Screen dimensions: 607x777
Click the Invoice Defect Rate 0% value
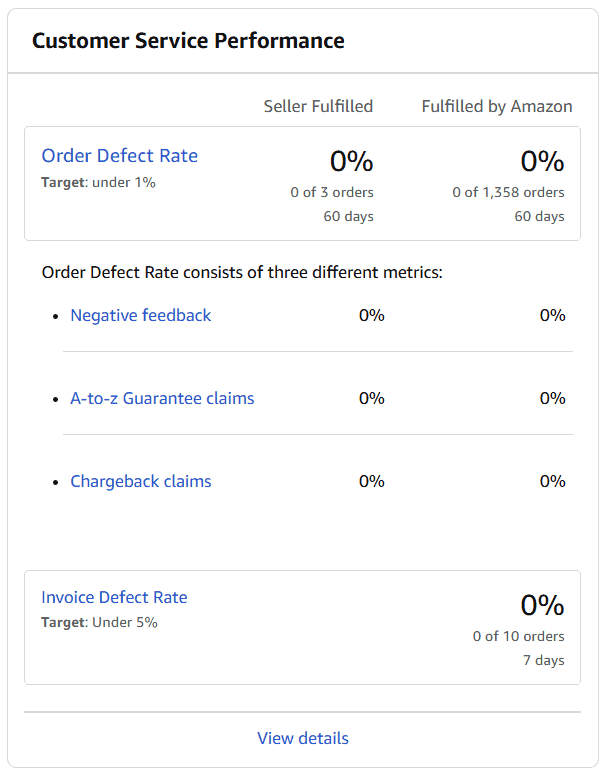[x=542, y=605]
